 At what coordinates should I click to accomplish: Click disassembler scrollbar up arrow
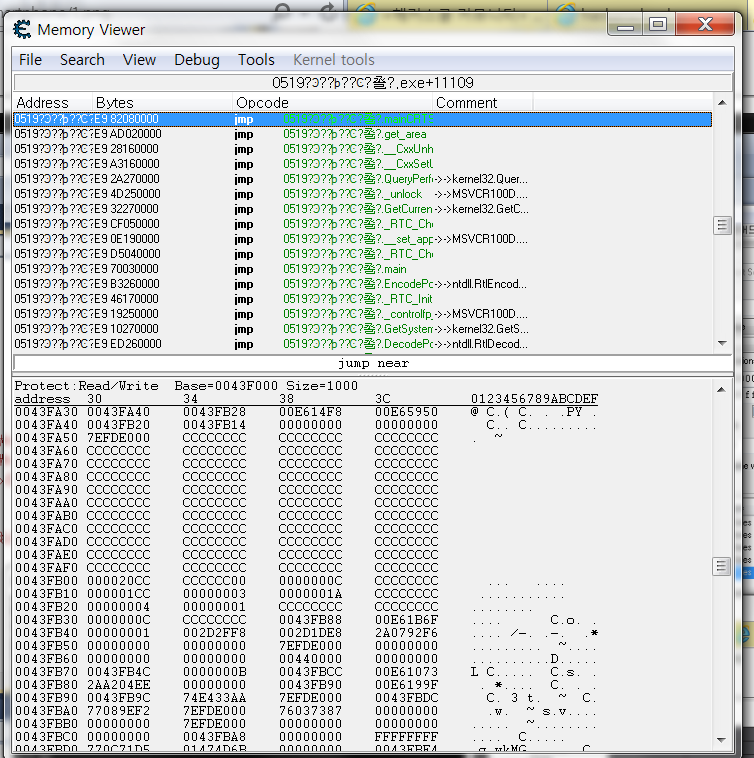[723, 104]
